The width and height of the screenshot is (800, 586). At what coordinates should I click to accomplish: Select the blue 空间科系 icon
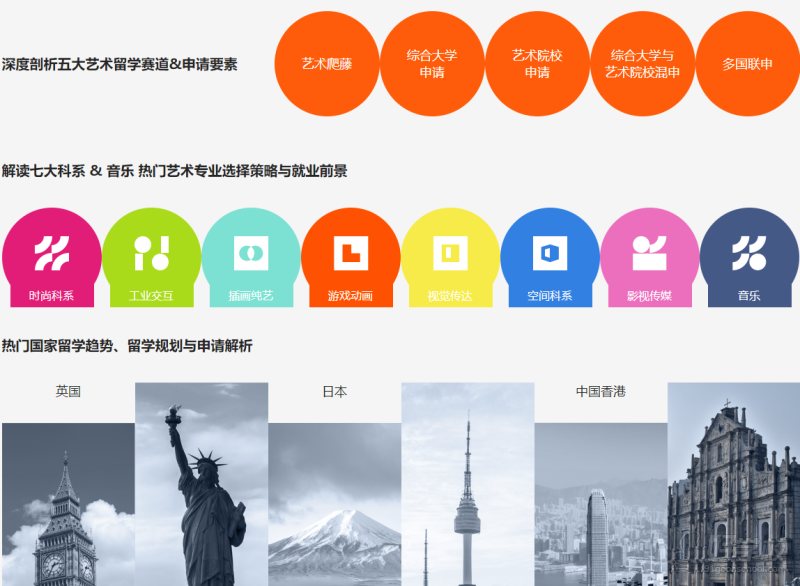[x=550, y=256]
